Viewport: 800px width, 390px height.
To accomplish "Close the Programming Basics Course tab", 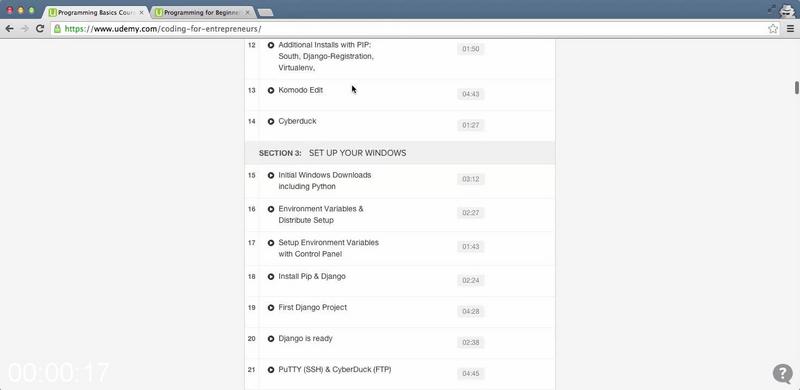I will click(141, 12).
